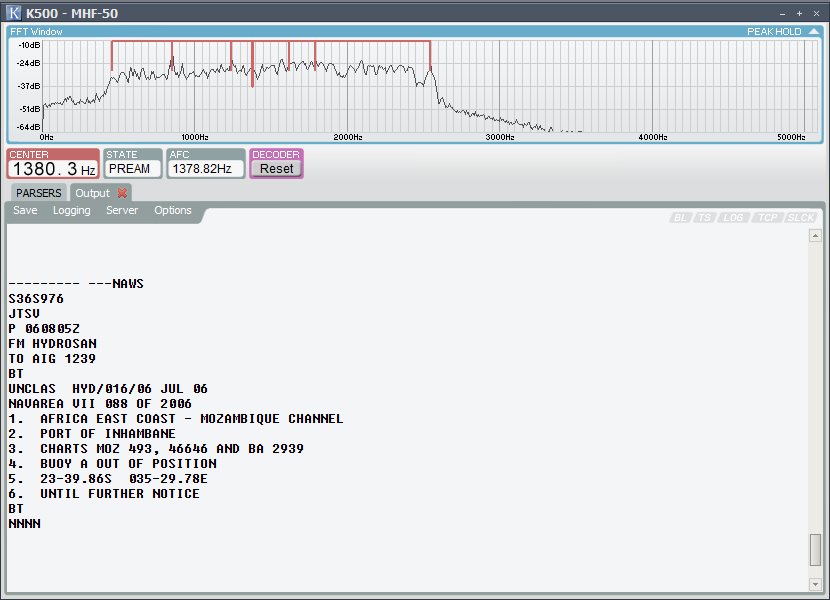
Task: Click the scrollbar up arrow
Action: 815,236
